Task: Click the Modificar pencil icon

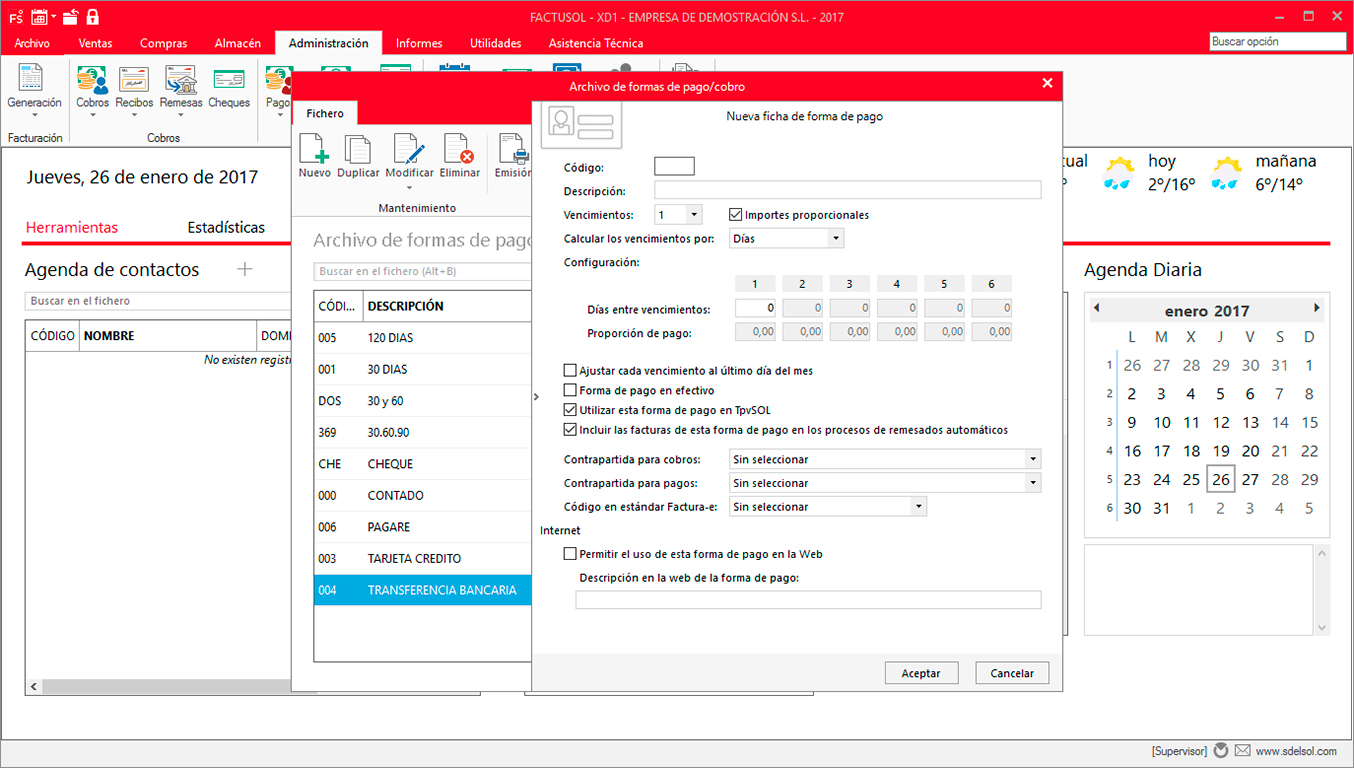Action: coord(410,149)
